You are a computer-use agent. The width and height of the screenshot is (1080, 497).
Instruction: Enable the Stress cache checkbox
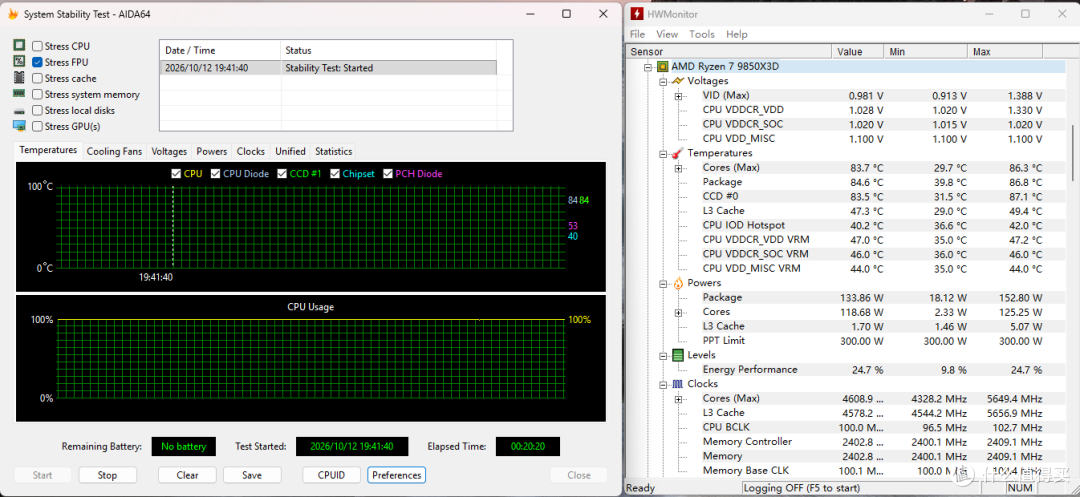(37, 78)
